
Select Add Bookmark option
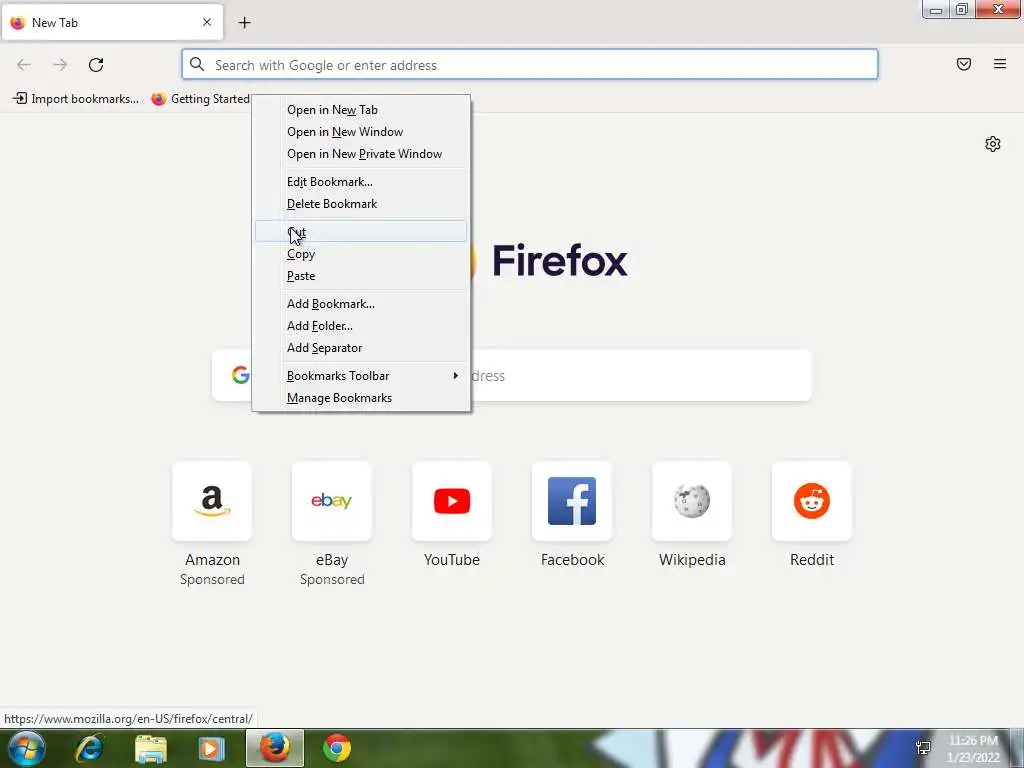pyautogui.click(x=361, y=304)
